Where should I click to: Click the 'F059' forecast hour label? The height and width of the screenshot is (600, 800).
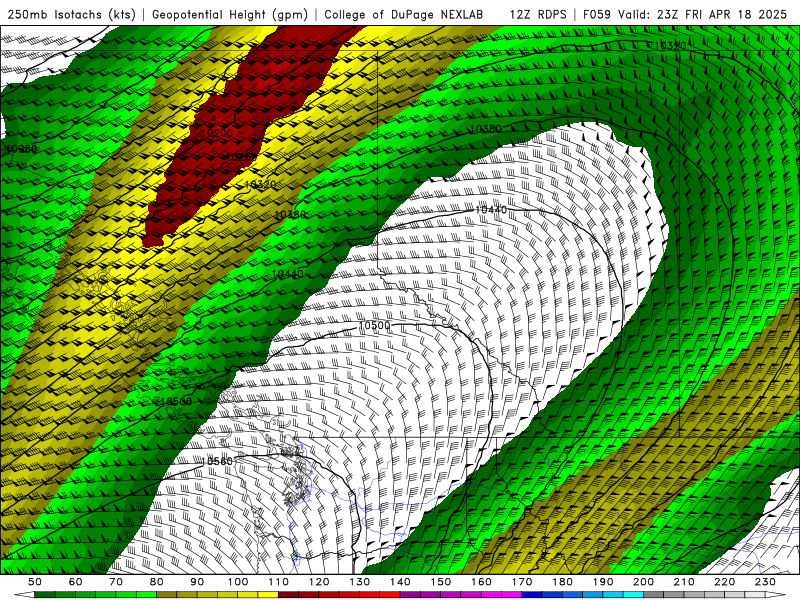tap(596, 14)
